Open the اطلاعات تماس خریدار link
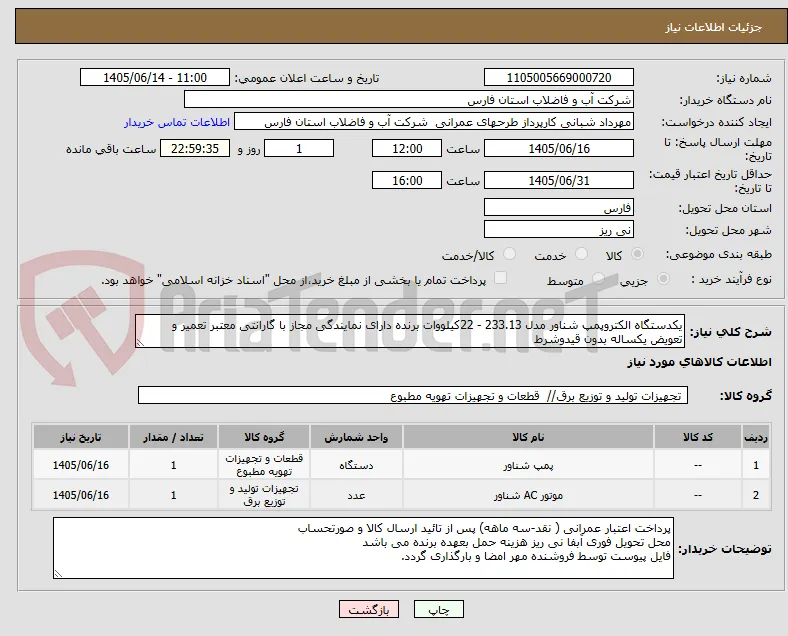788x636 pixels. click(177, 123)
